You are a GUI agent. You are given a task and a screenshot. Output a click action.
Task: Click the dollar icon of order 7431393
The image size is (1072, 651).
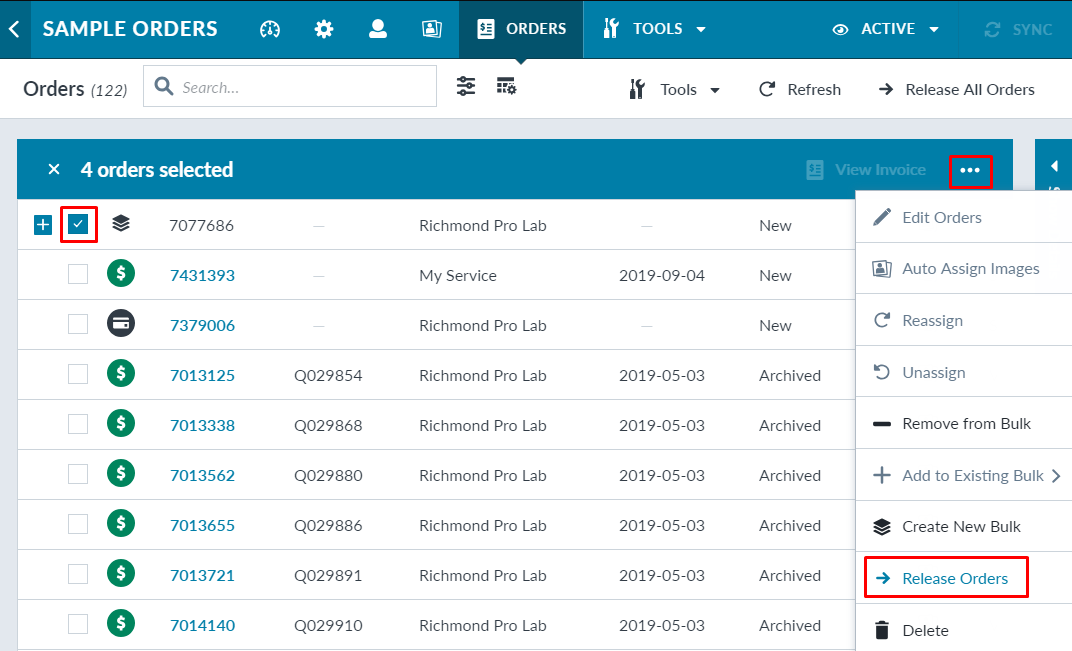[121, 274]
